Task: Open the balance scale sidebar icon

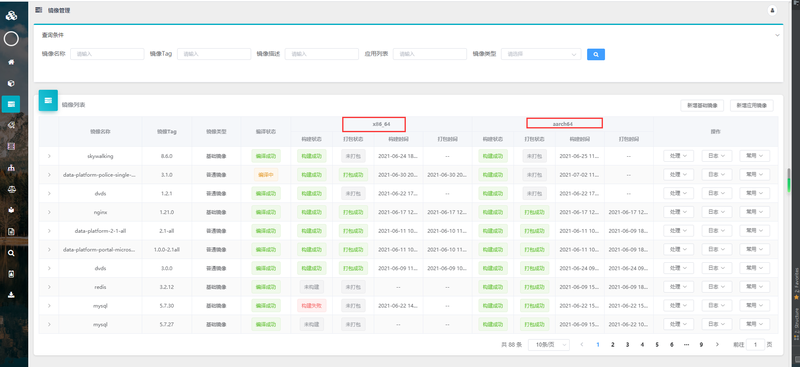Action: [11, 188]
